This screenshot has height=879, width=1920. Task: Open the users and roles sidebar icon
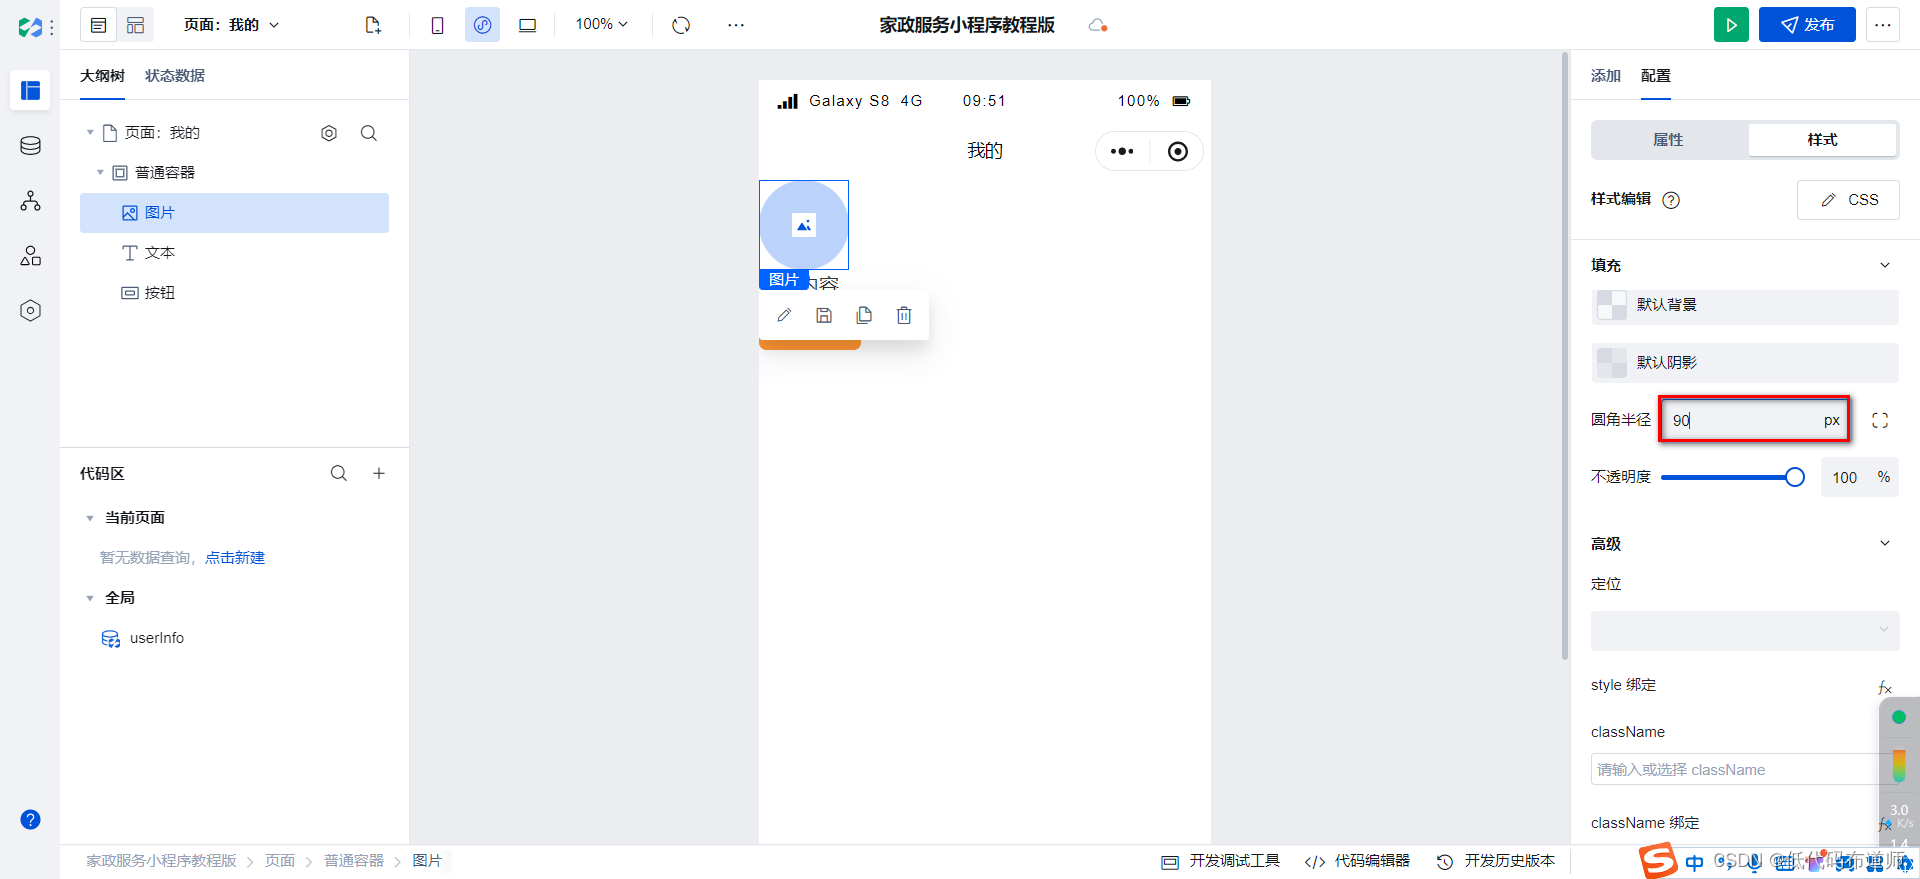31,256
